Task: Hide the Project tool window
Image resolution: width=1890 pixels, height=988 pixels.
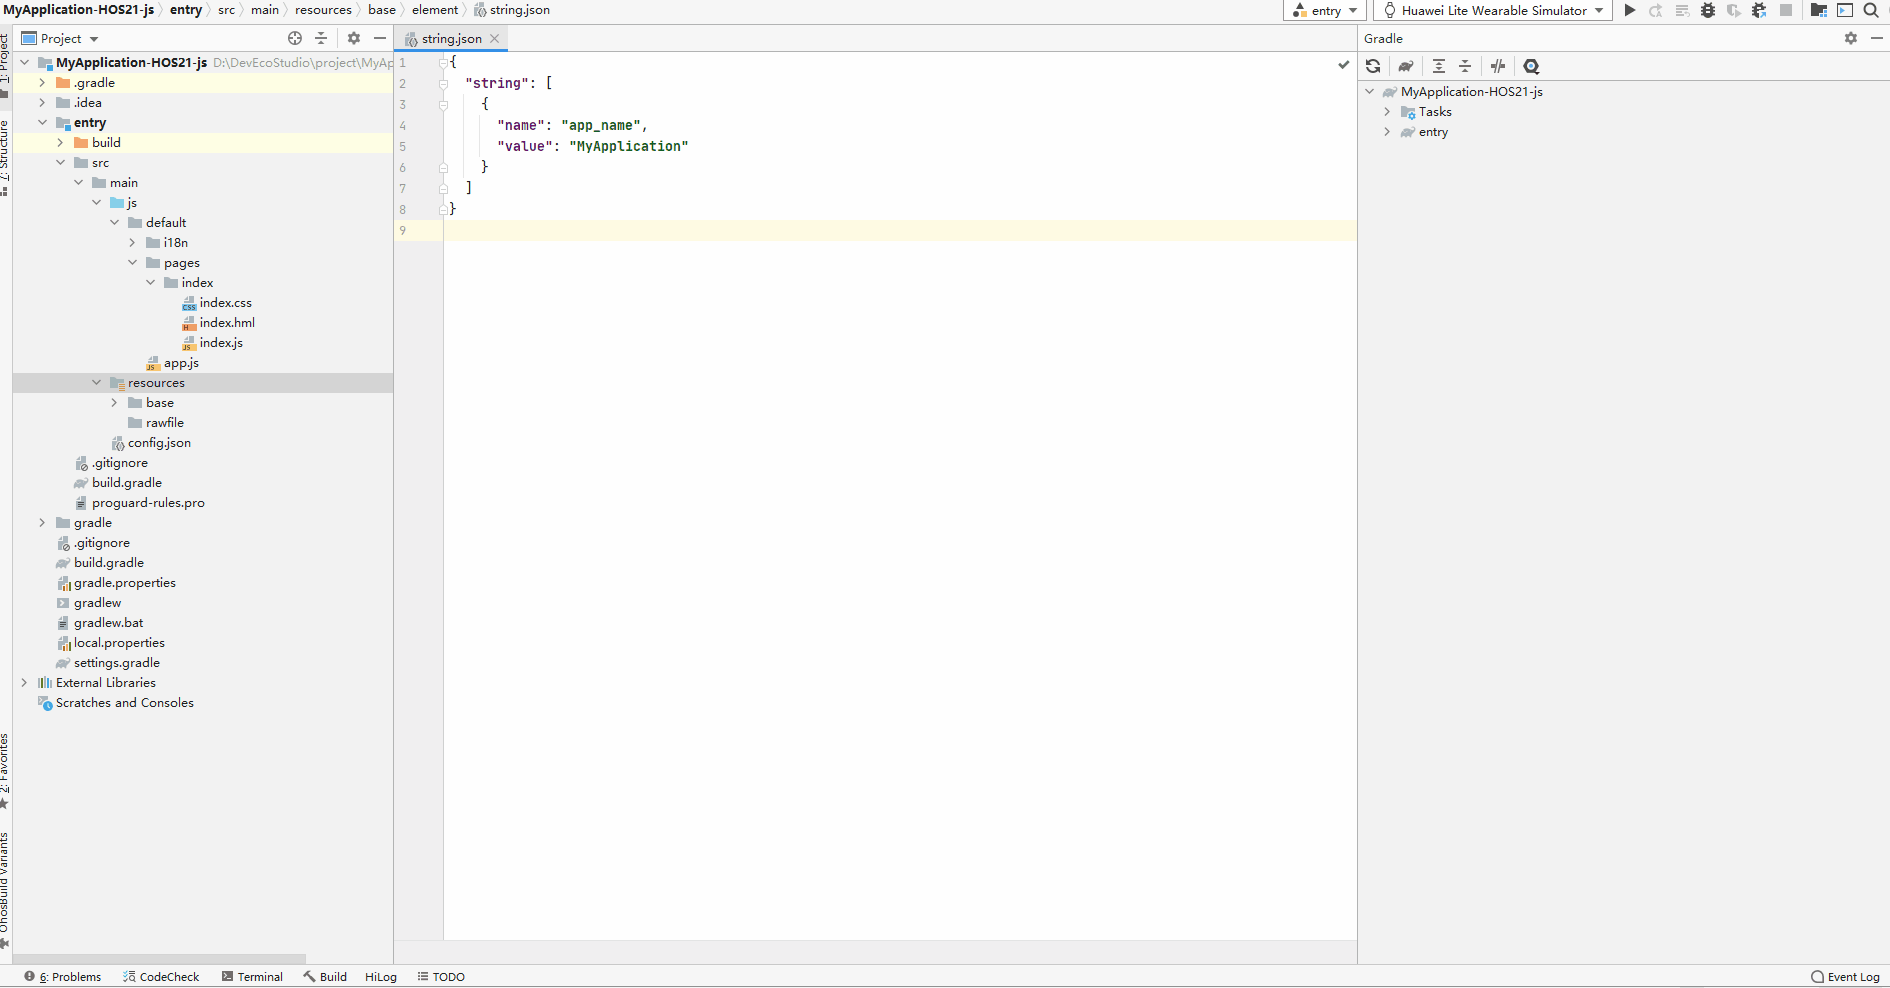Action: pos(380,38)
